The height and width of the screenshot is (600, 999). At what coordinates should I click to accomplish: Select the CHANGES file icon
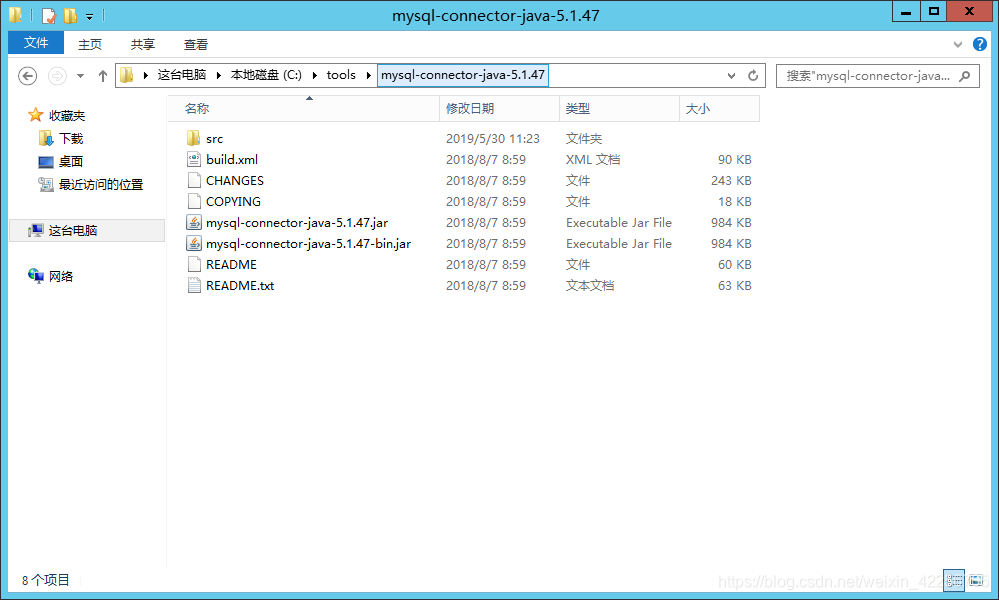point(194,180)
